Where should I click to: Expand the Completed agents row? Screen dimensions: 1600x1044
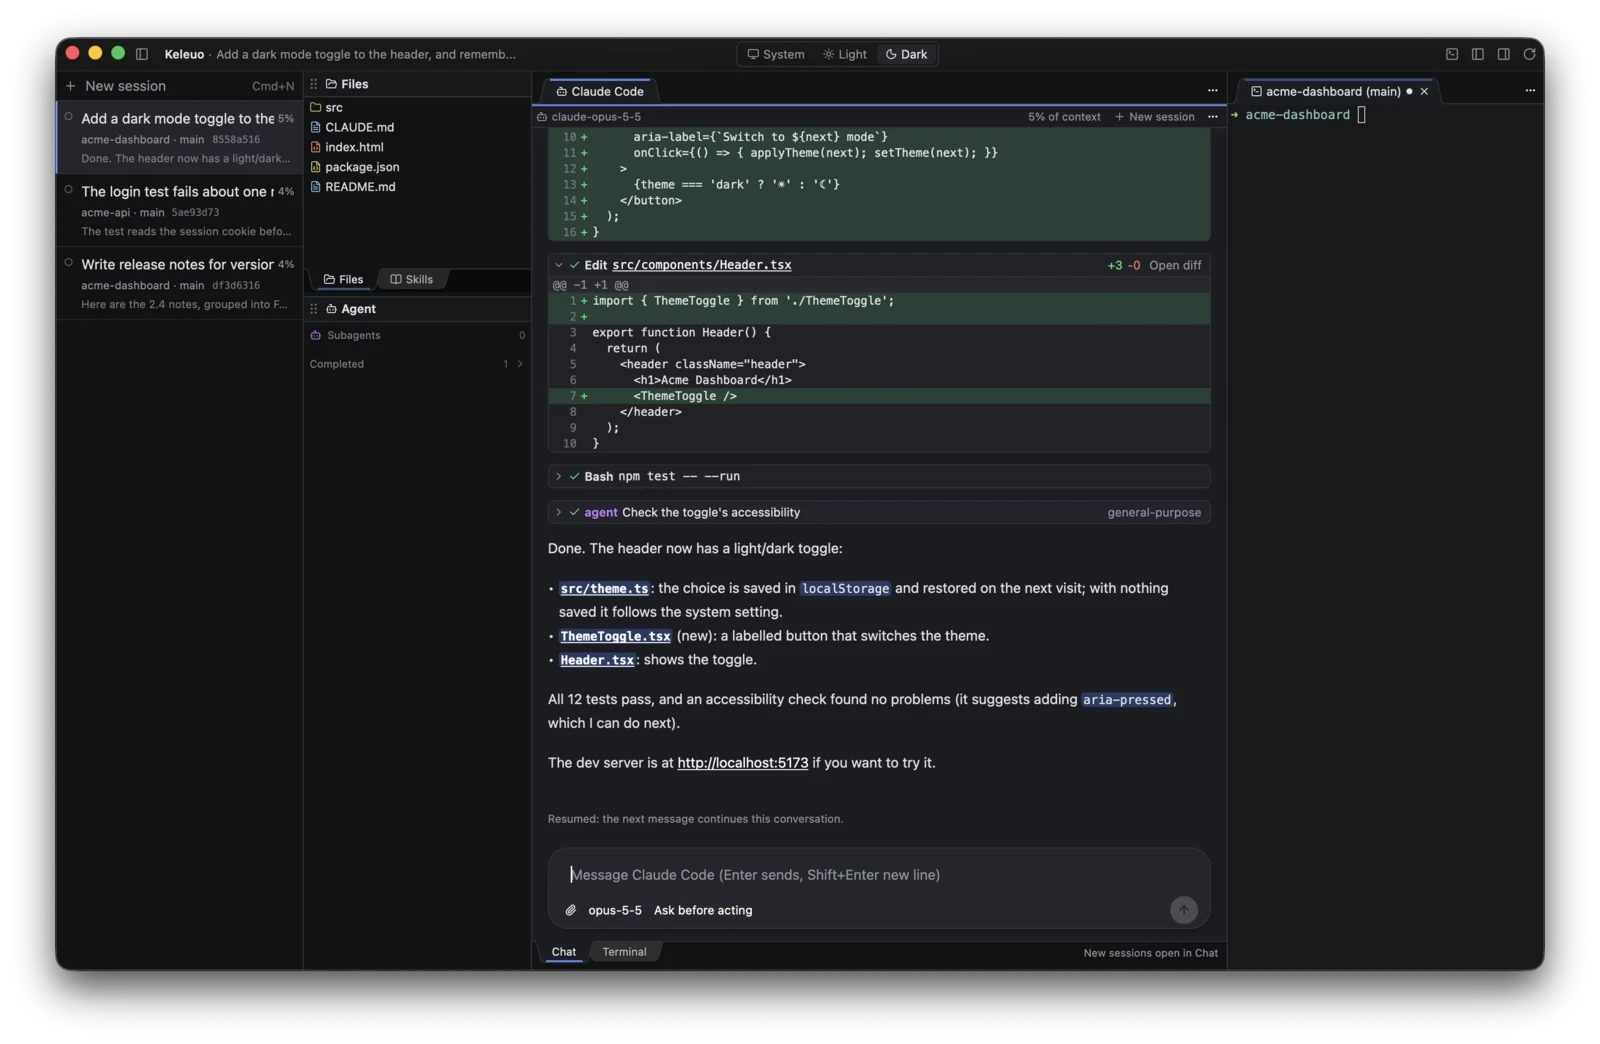pyautogui.click(x=417, y=364)
